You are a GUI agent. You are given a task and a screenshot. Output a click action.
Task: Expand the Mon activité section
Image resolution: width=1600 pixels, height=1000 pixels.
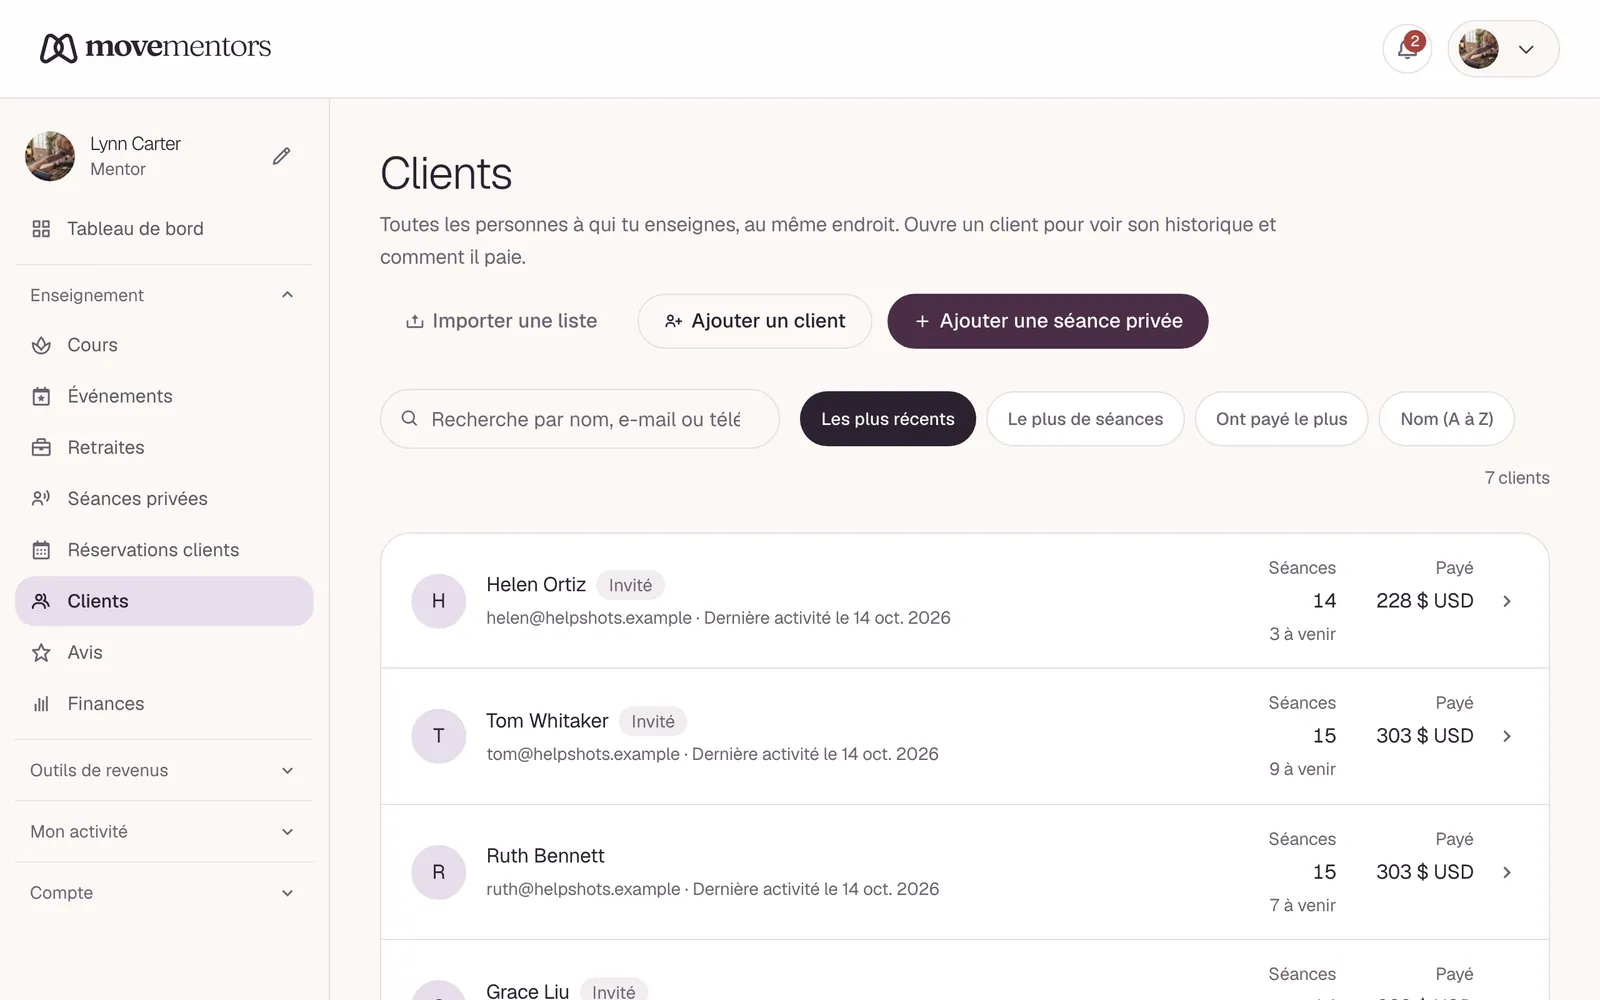[x=164, y=832]
